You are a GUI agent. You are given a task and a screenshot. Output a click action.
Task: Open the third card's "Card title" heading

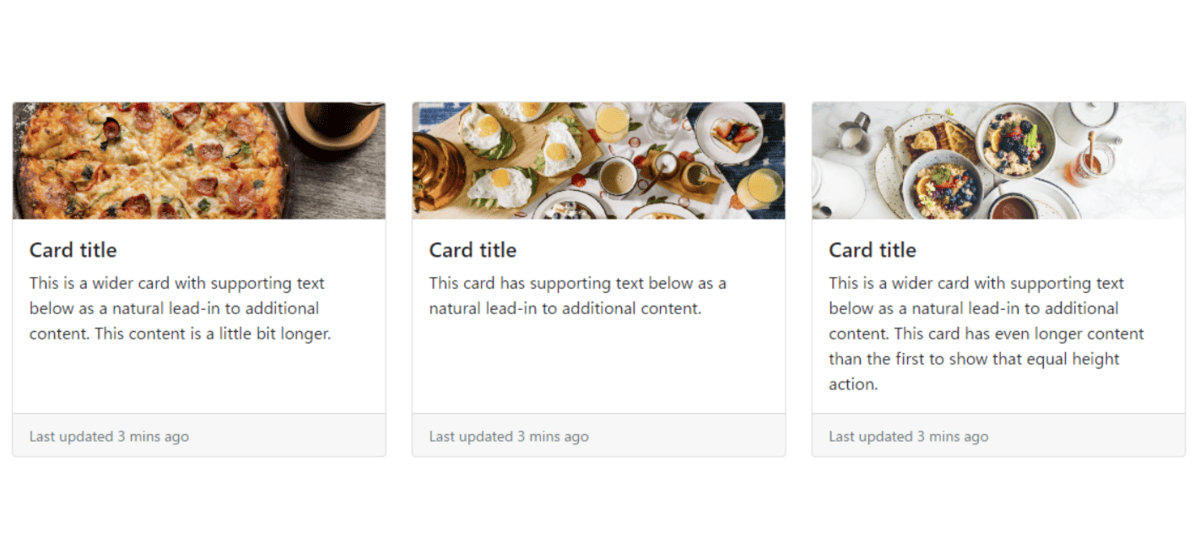pos(873,250)
